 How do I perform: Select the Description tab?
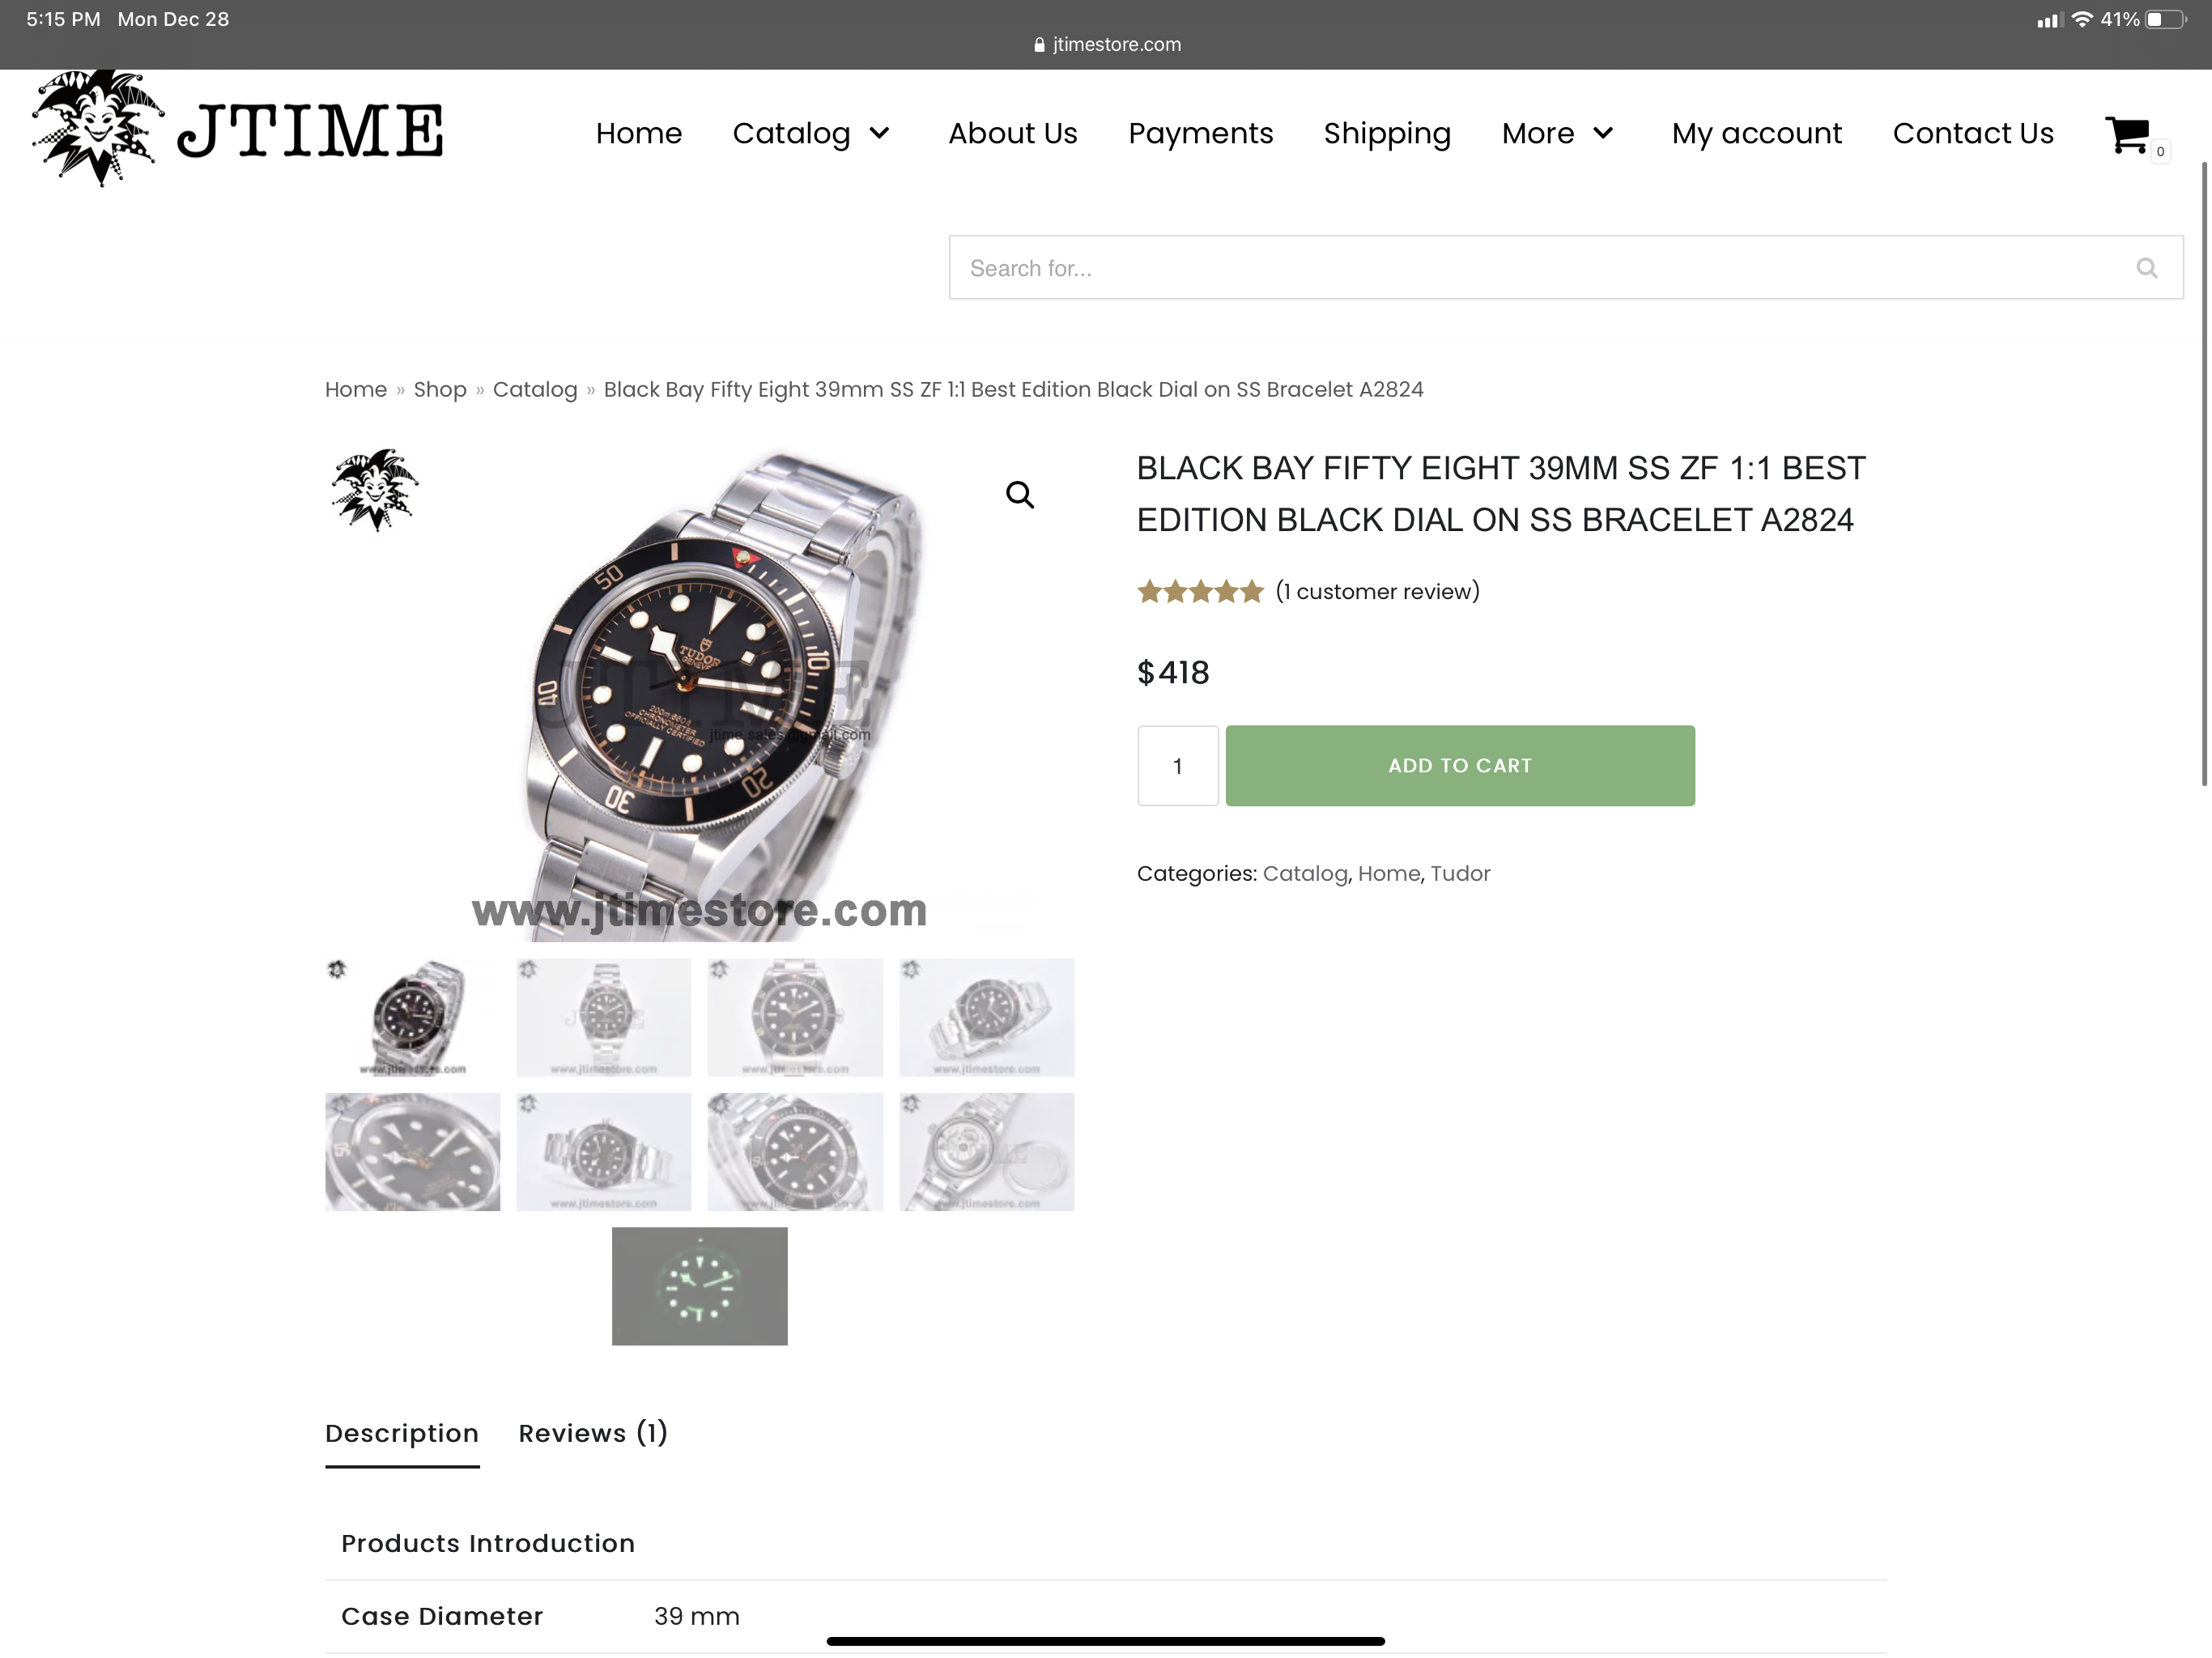pos(402,1433)
